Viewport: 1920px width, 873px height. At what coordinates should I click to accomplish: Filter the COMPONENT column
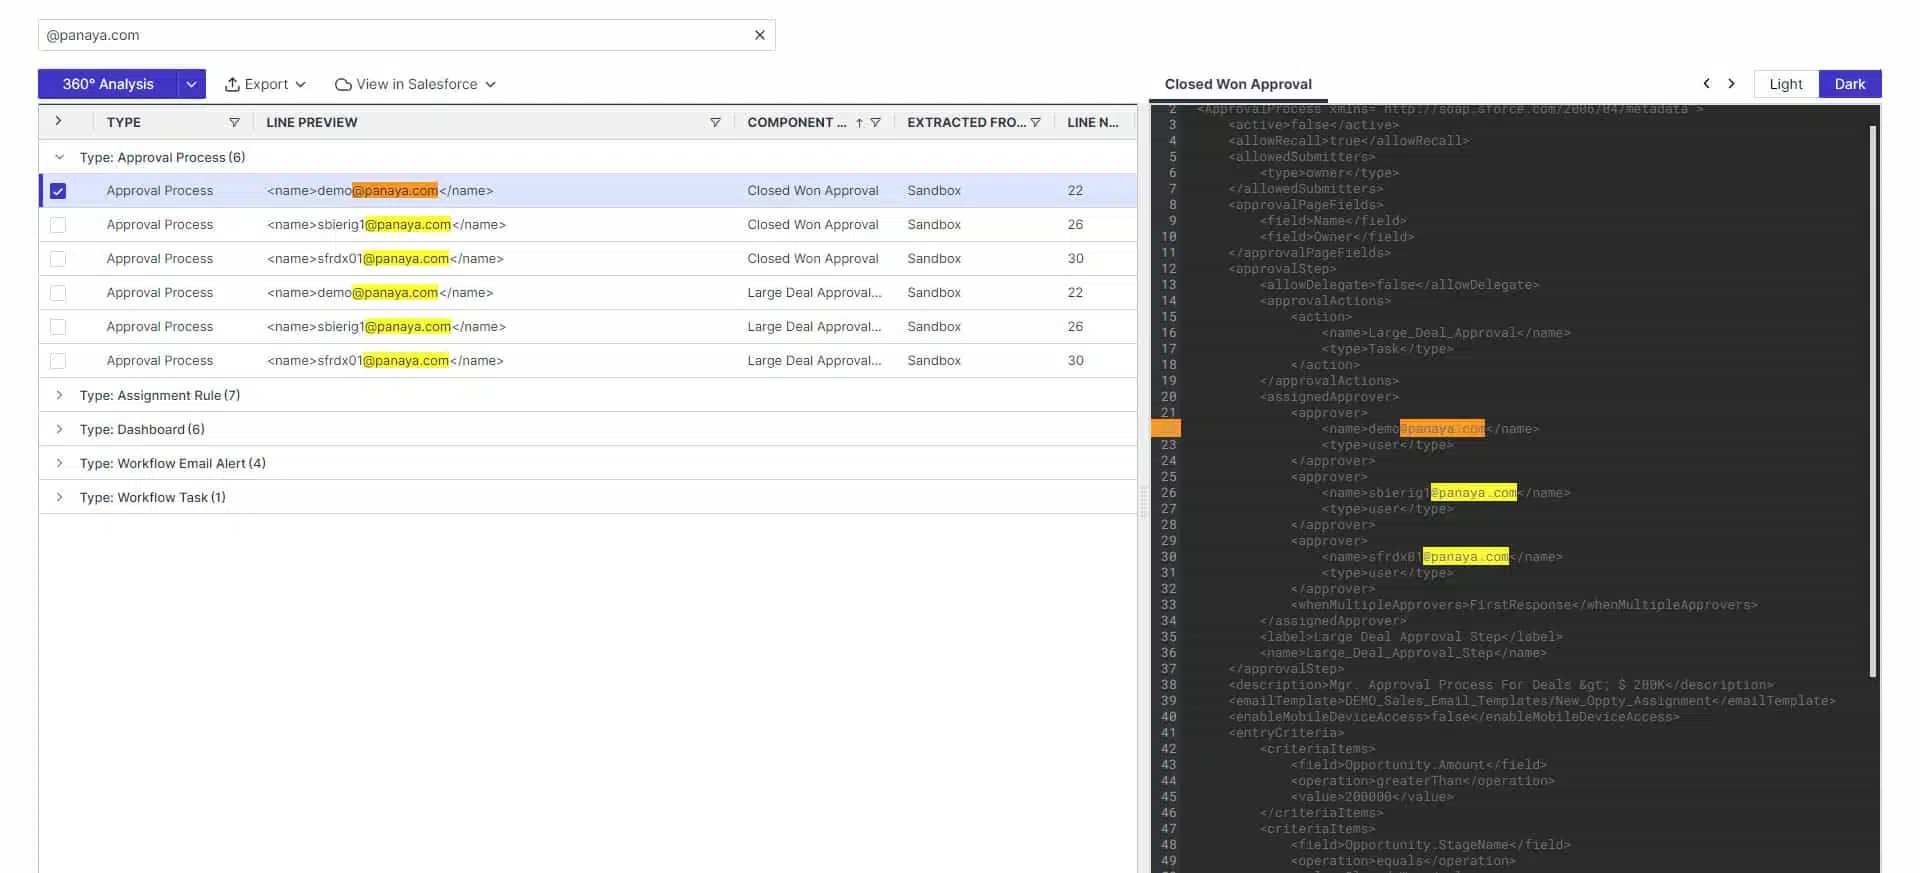pos(875,122)
